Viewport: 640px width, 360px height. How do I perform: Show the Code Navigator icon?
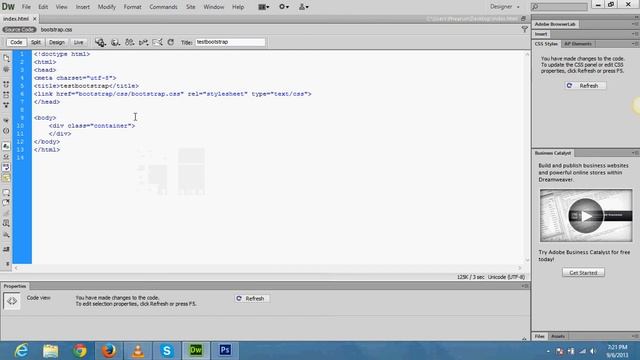tap(6, 70)
